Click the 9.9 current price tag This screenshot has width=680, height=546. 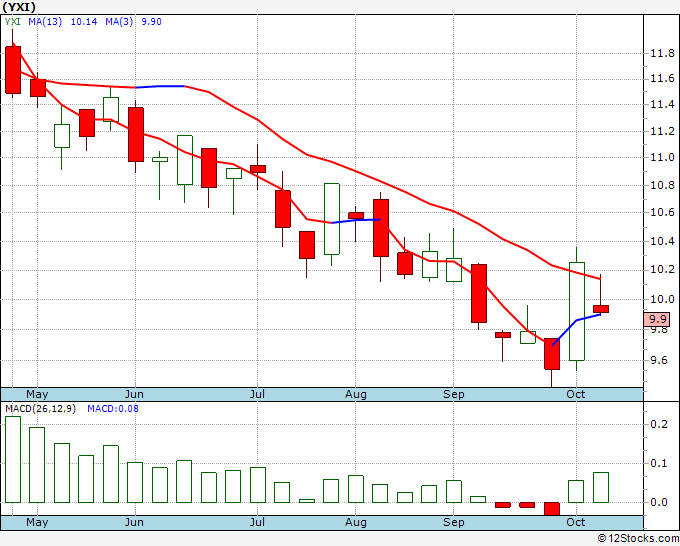(657, 319)
